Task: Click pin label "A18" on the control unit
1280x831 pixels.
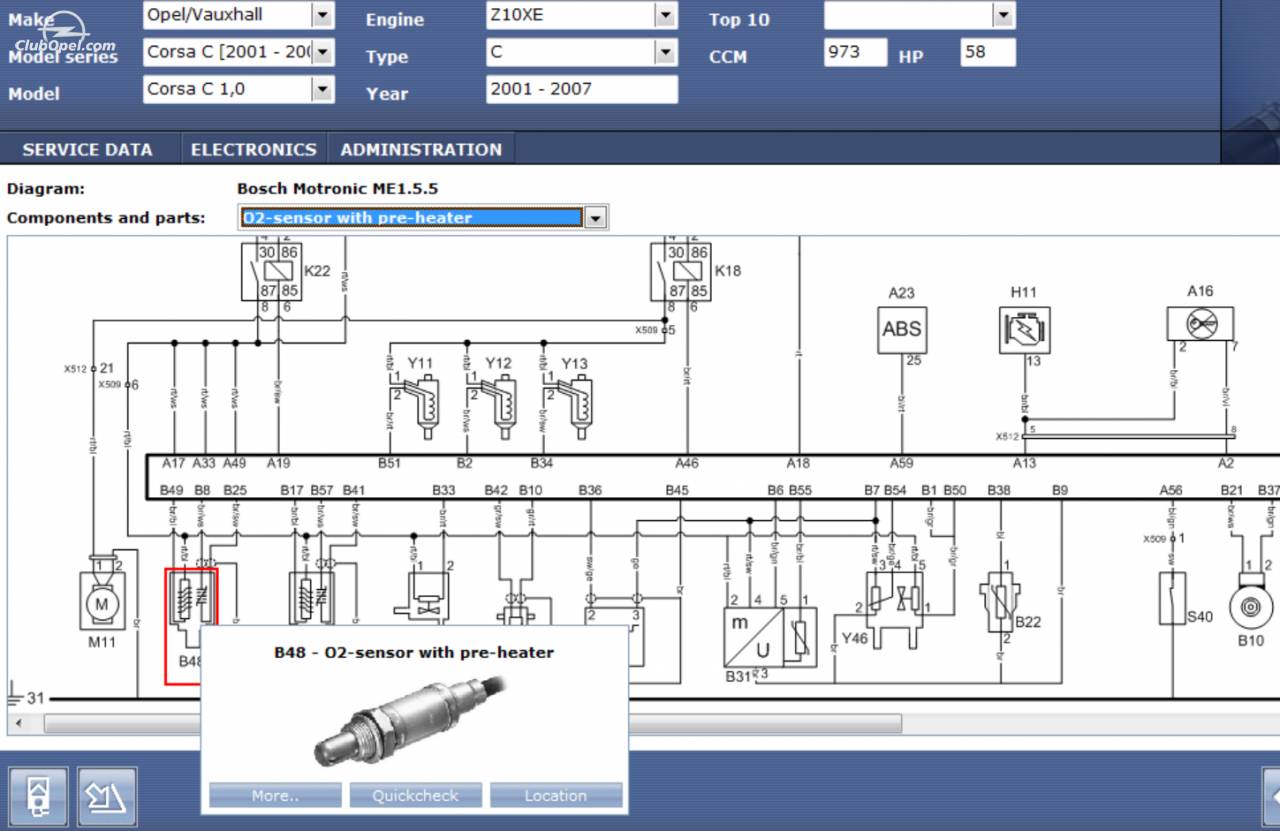Action: coord(798,463)
